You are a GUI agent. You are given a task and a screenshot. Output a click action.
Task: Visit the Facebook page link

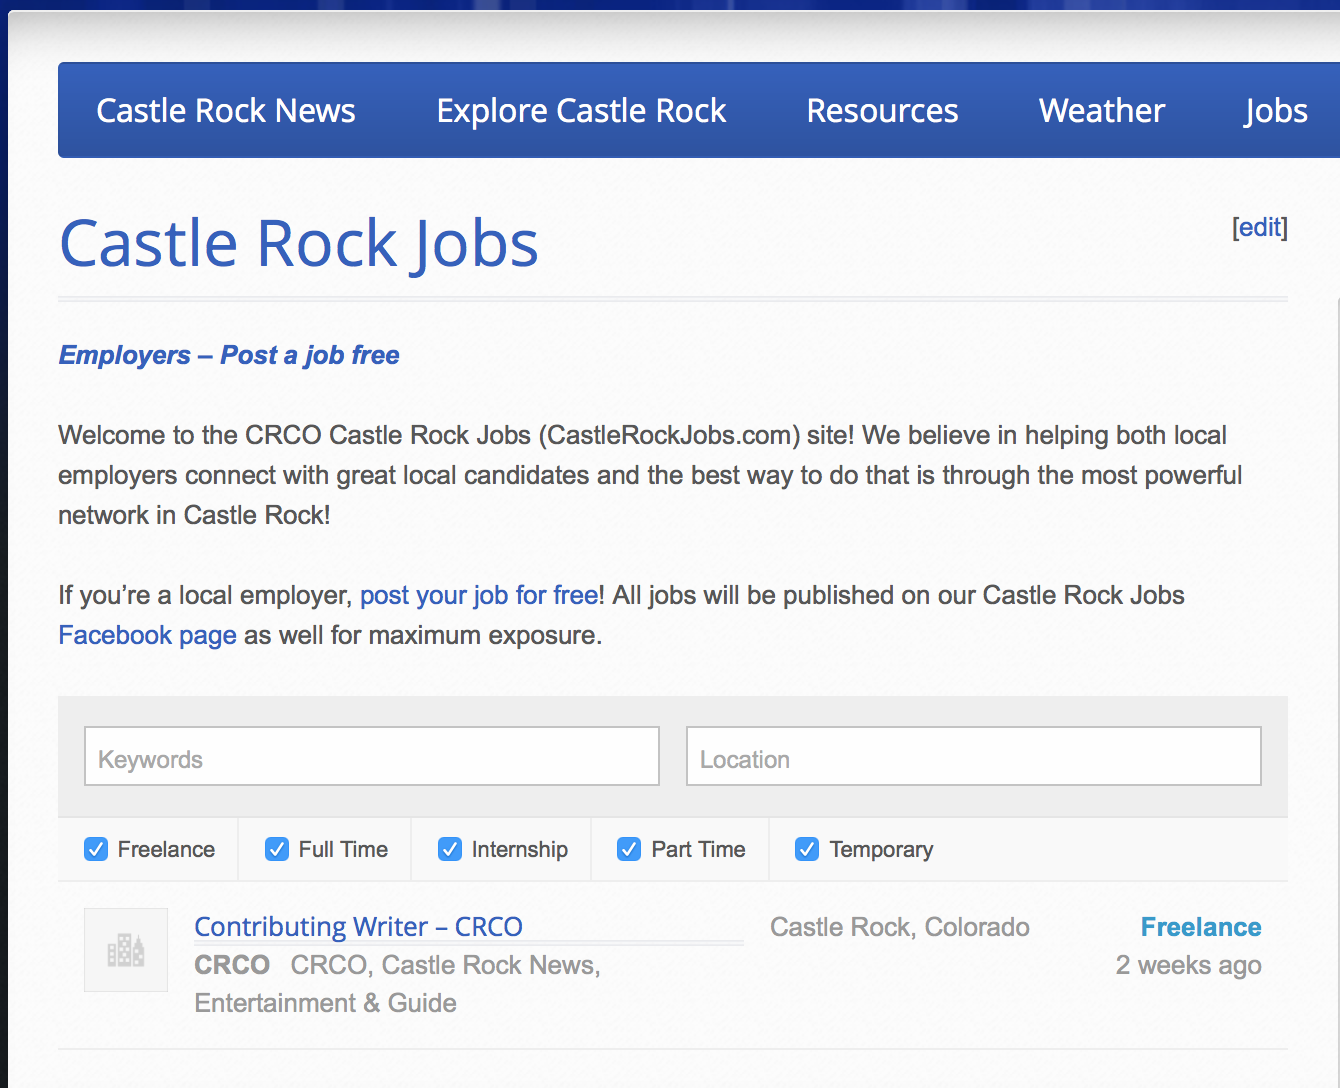(x=147, y=635)
